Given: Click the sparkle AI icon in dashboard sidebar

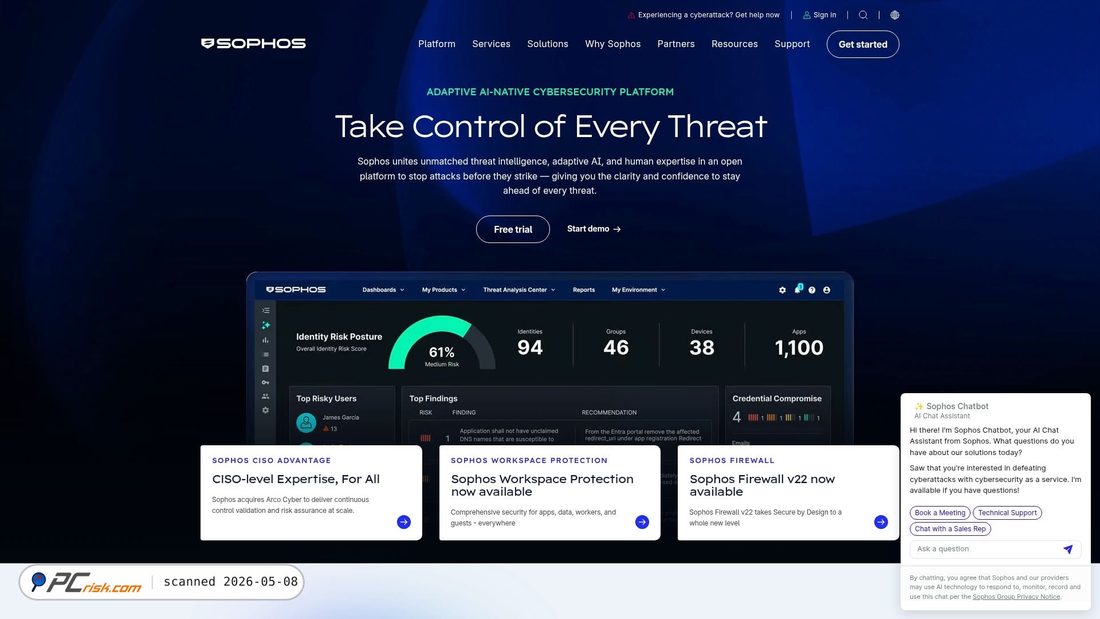Looking at the screenshot, I should coord(265,325).
